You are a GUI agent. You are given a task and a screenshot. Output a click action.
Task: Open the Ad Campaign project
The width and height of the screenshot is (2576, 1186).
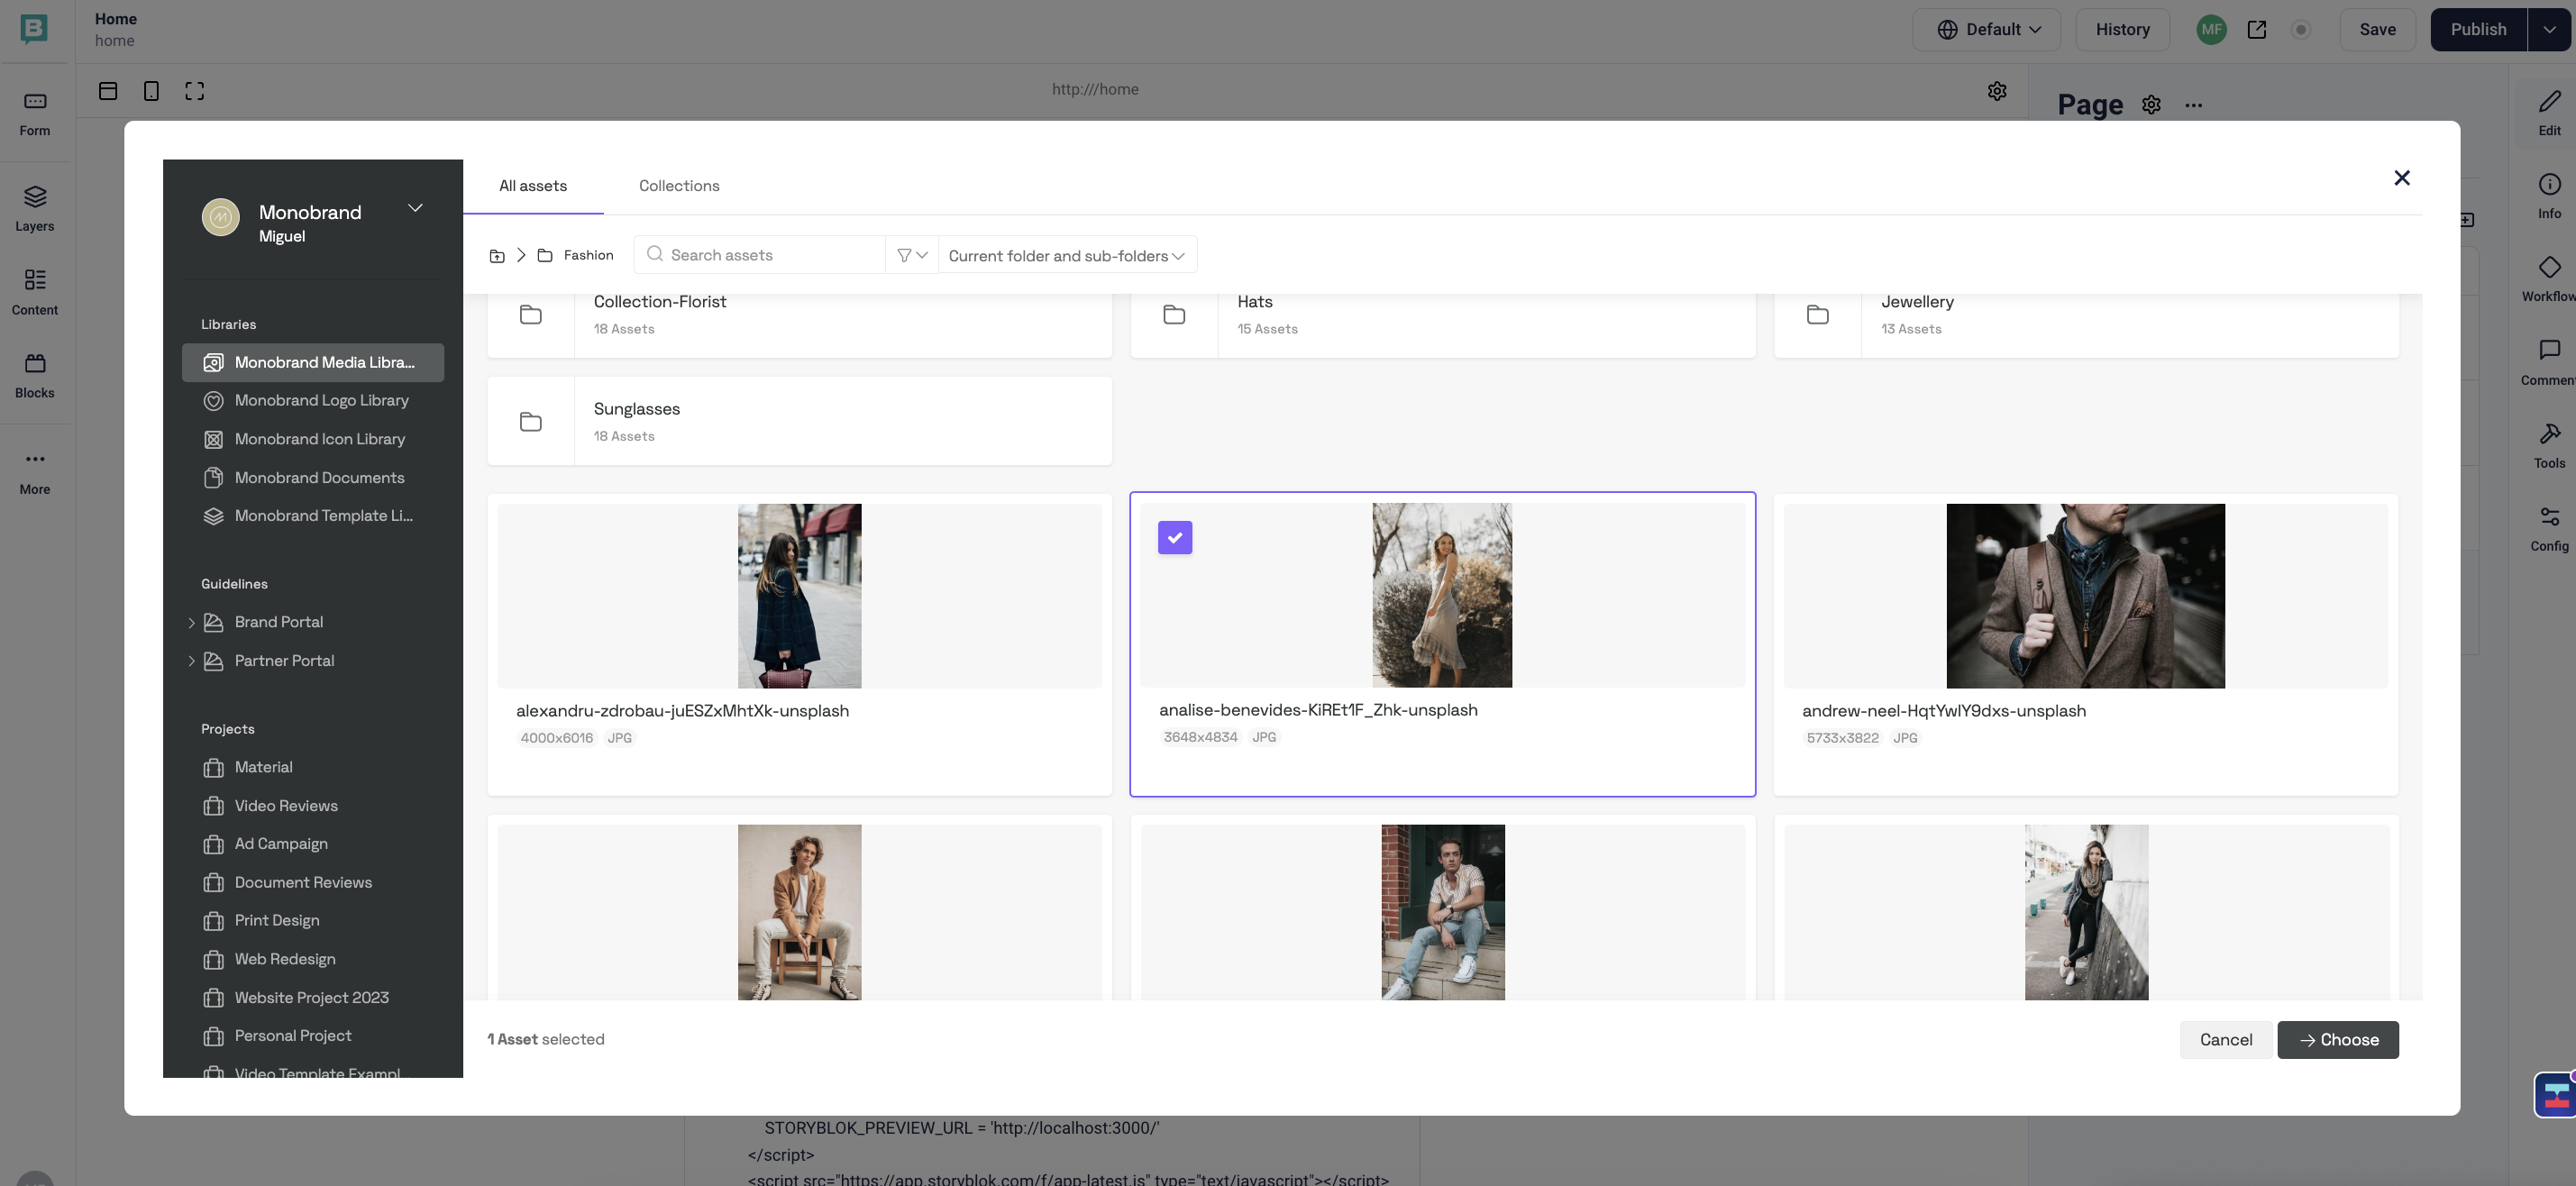(x=313, y=844)
